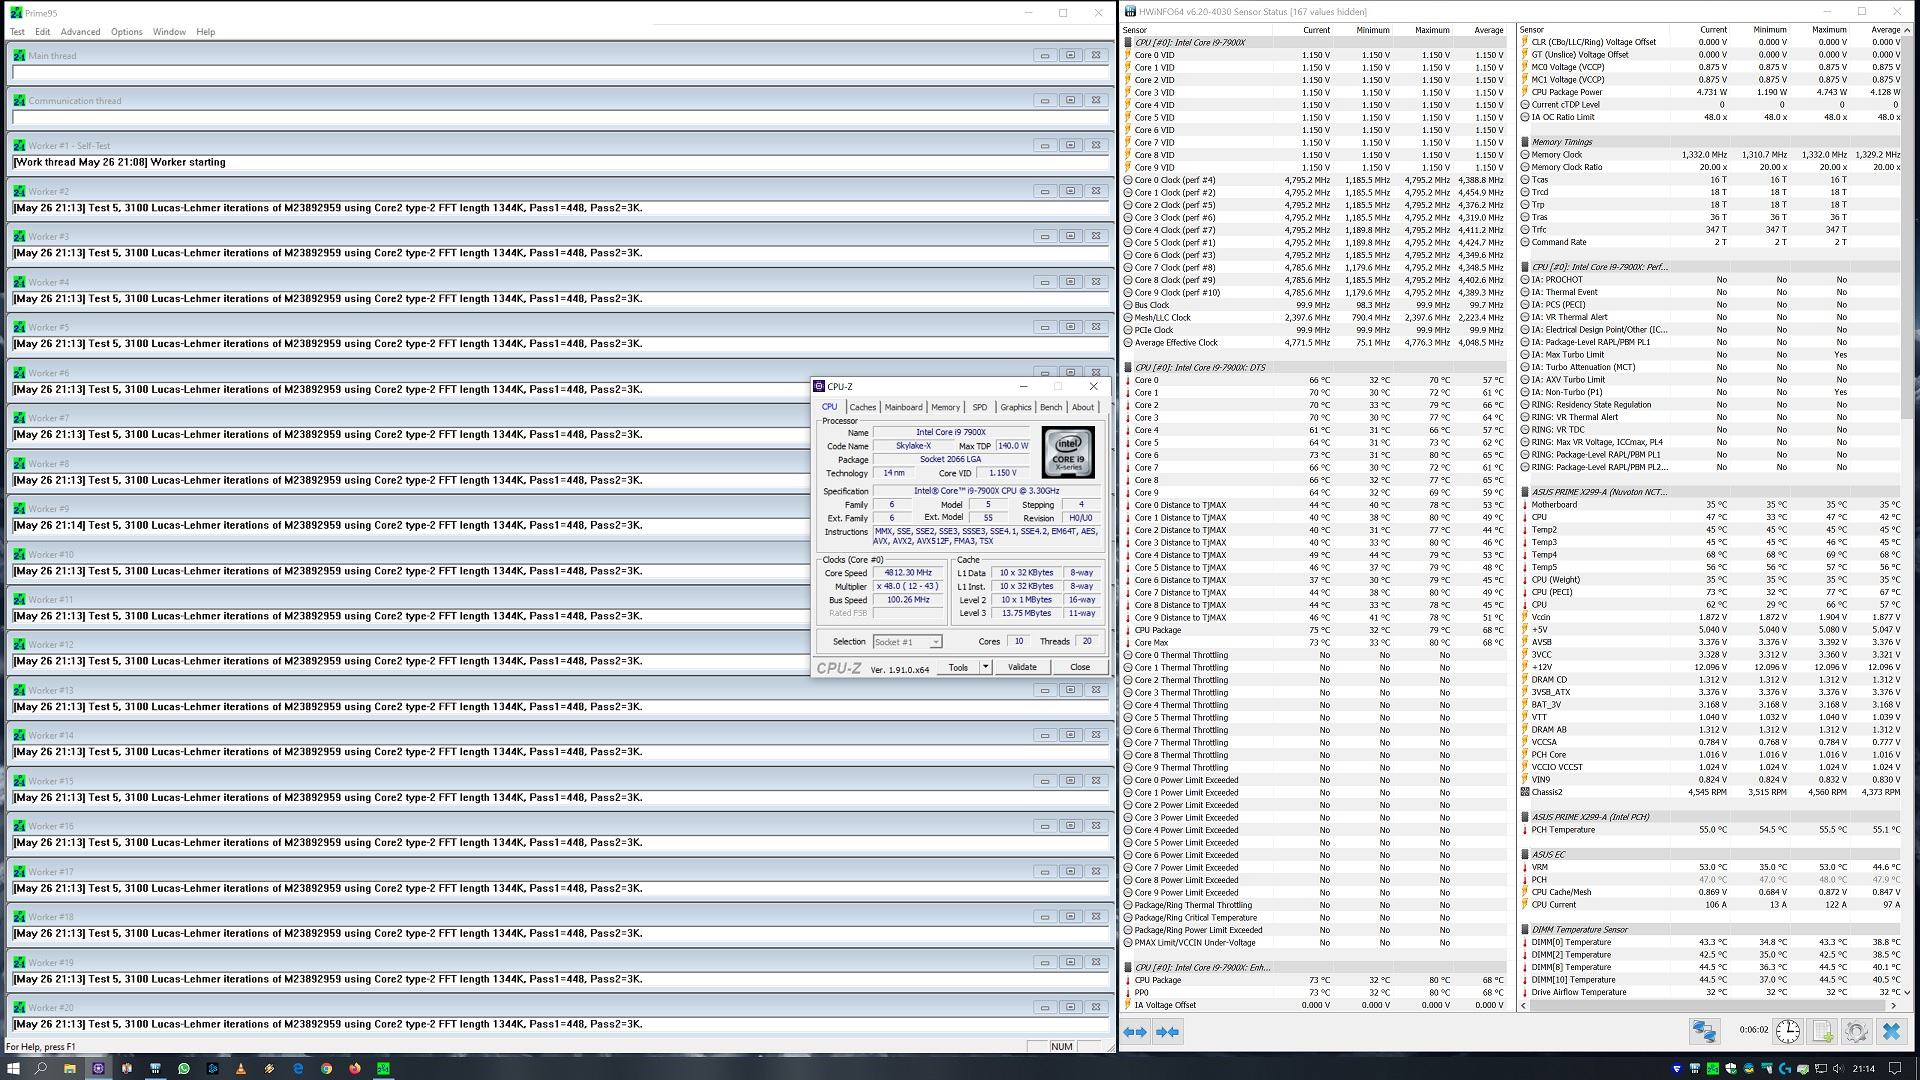
Task: Open volume speaker tray icon
Action: pyautogui.click(x=1837, y=1068)
